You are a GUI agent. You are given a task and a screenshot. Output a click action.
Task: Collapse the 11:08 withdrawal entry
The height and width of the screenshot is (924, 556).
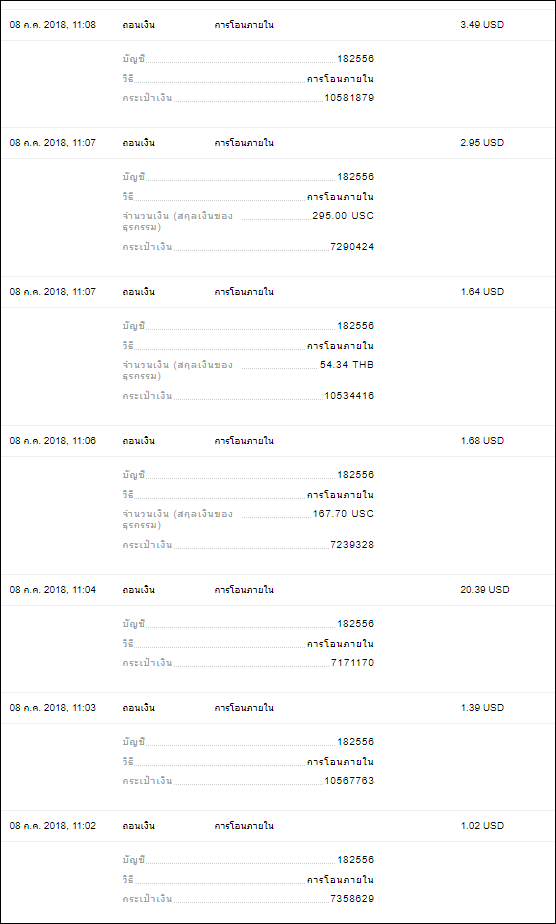(x=278, y=25)
